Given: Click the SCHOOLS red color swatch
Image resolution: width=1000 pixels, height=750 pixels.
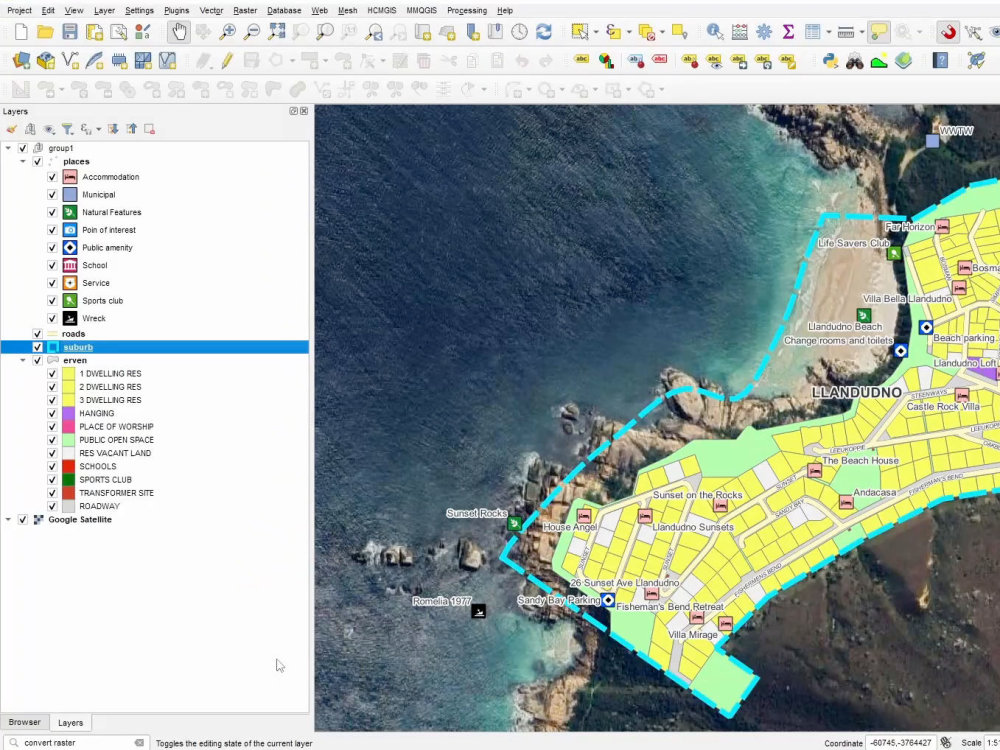Looking at the screenshot, I should [x=68, y=466].
